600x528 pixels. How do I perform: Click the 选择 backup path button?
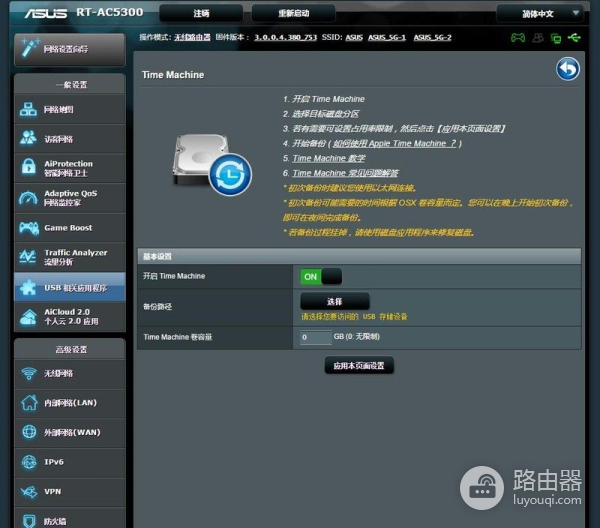335,301
